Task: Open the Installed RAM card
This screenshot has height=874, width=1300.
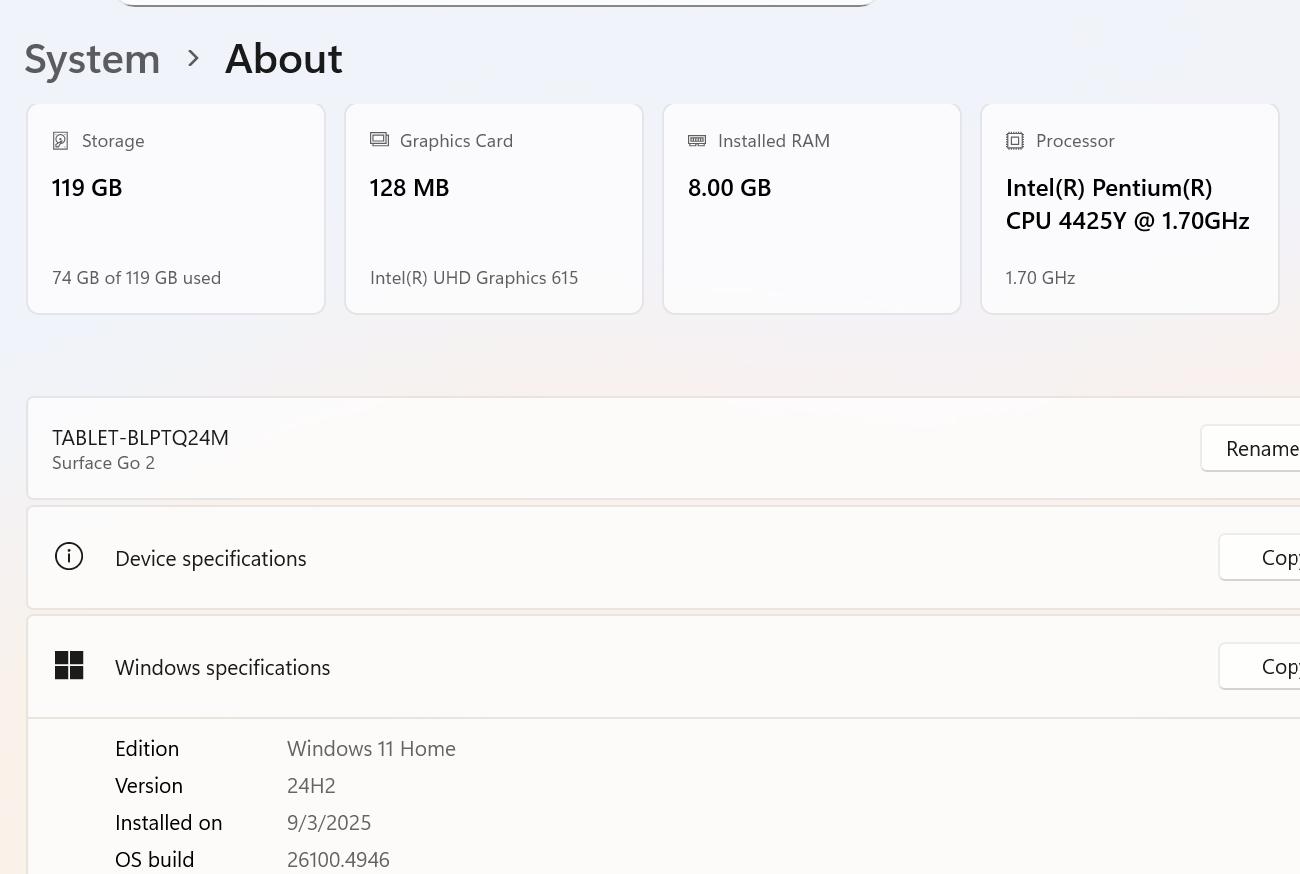Action: coord(812,209)
